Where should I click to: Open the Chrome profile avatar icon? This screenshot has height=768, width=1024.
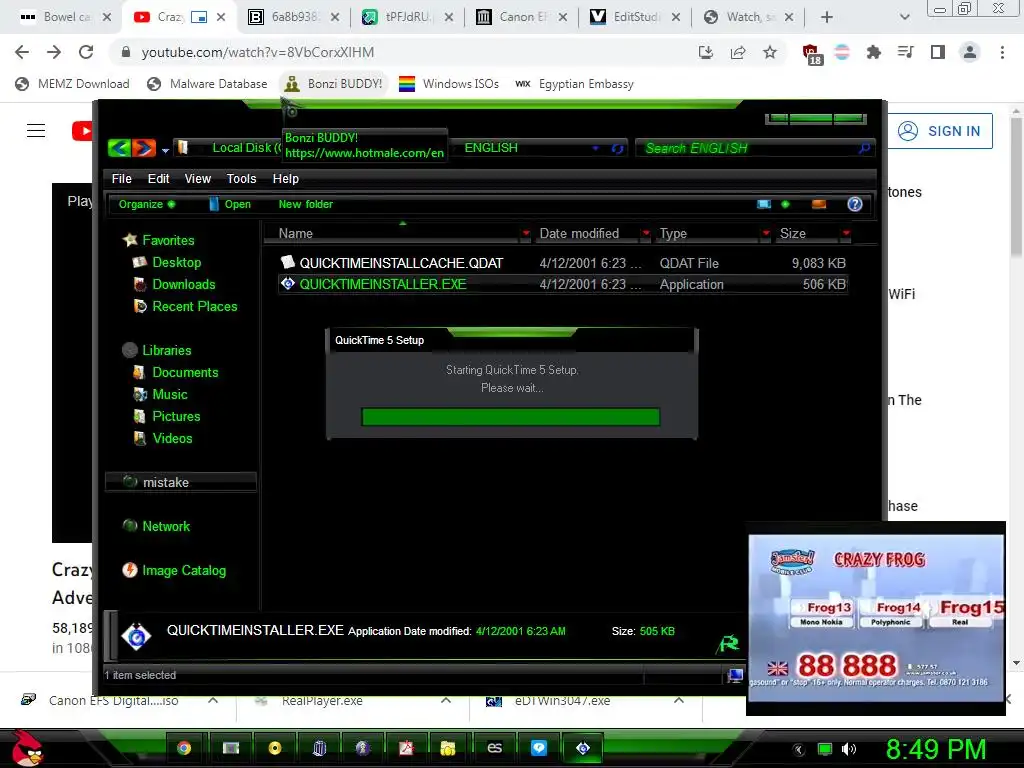click(970, 52)
